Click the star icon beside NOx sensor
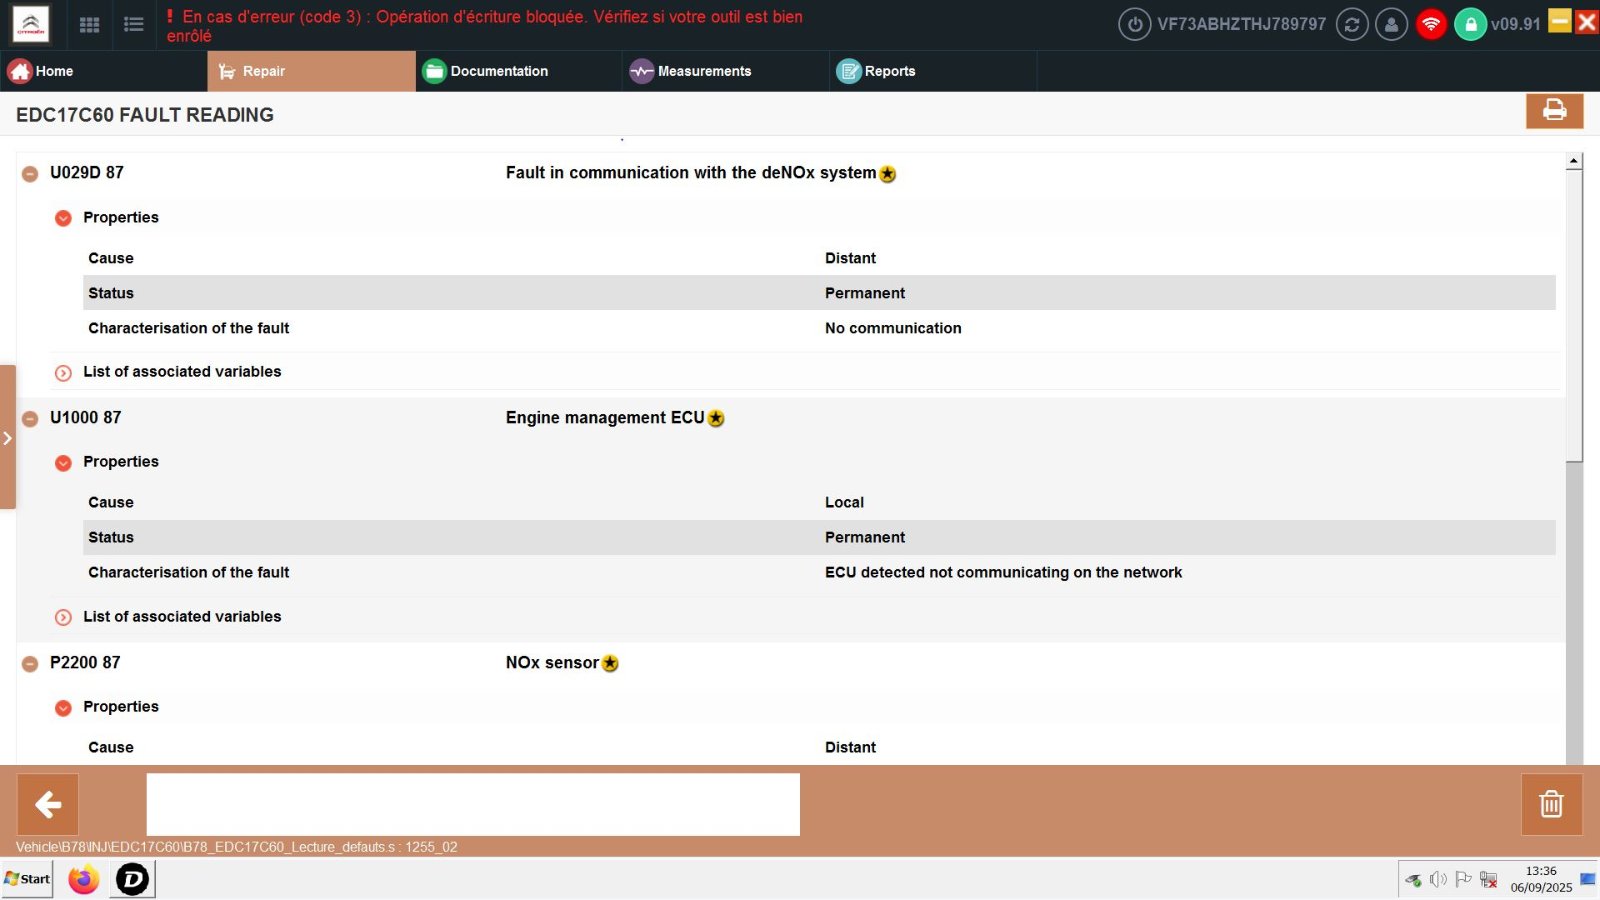Screen dimensions: 1600x900 pyautogui.click(x=610, y=664)
